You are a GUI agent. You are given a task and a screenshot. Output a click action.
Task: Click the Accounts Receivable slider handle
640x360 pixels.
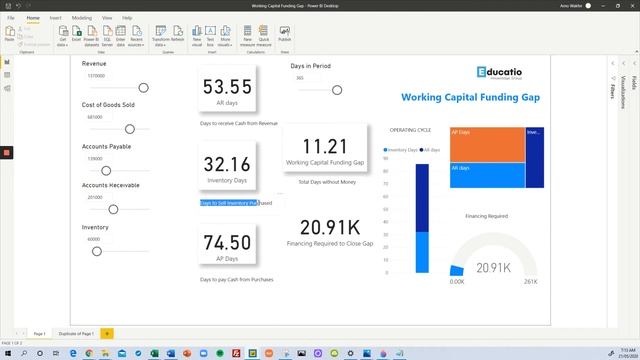(113, 209)
